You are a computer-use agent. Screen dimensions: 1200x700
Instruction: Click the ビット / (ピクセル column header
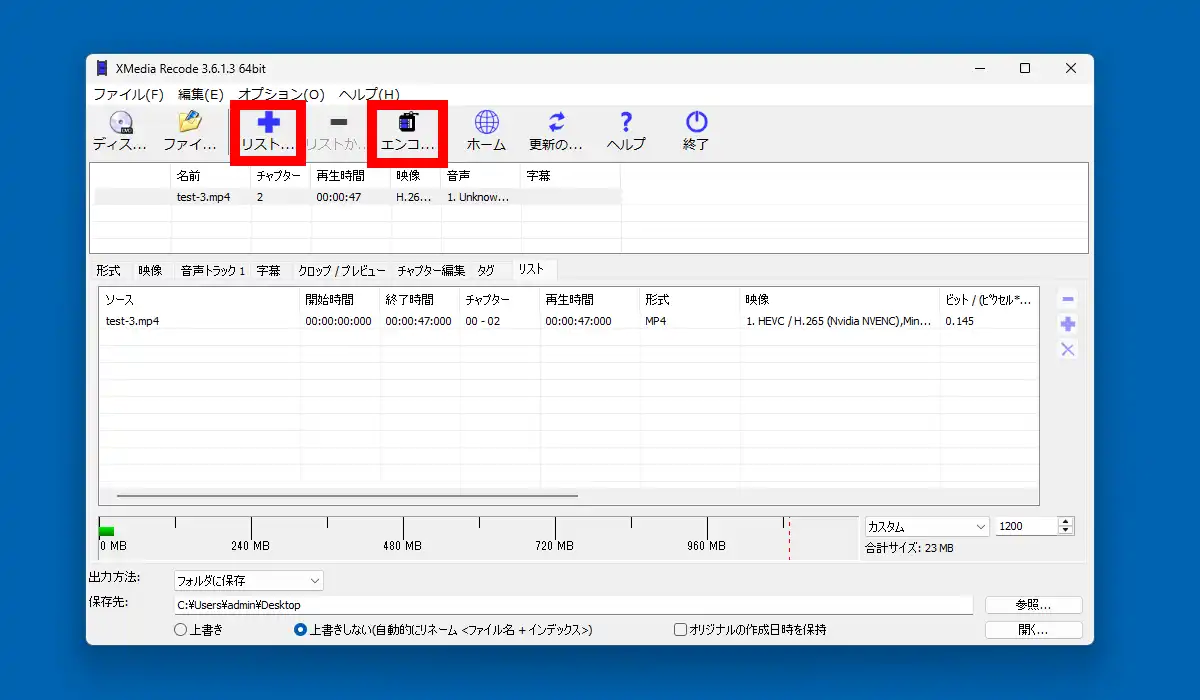coord(989,299)
